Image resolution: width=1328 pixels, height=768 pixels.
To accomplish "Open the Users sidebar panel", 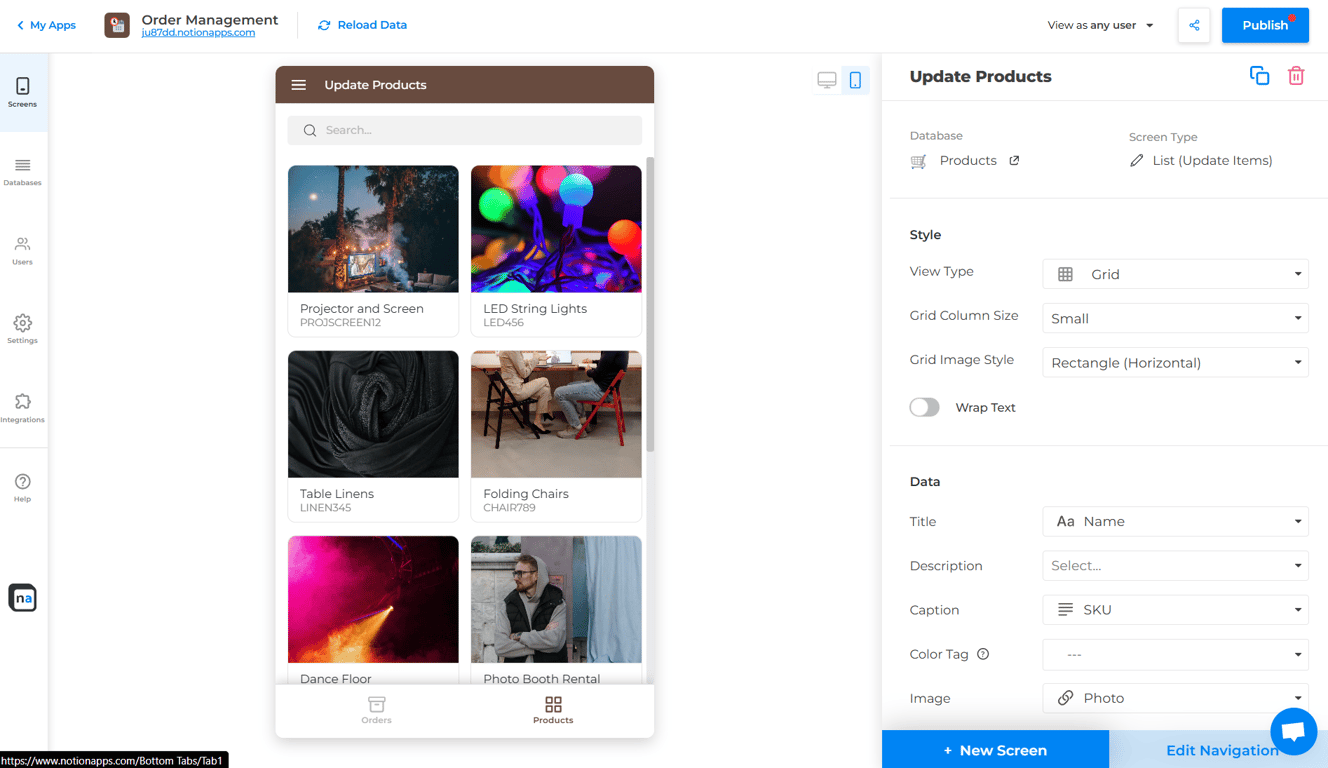I will pyautogui.click(x=23, y=250).
